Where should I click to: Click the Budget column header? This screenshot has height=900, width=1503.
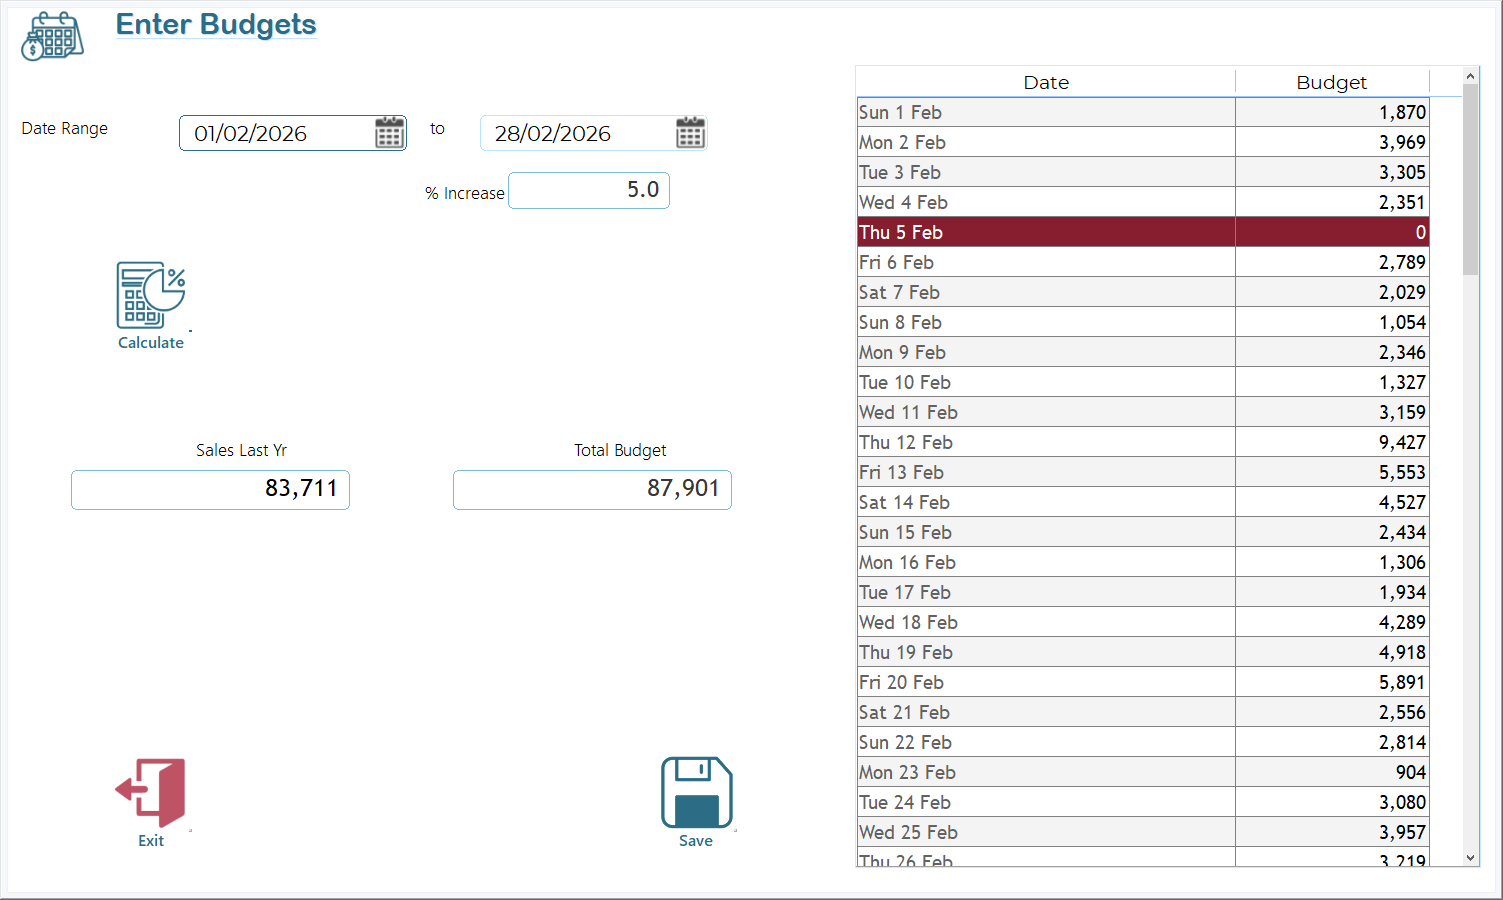pos(1330,83)
